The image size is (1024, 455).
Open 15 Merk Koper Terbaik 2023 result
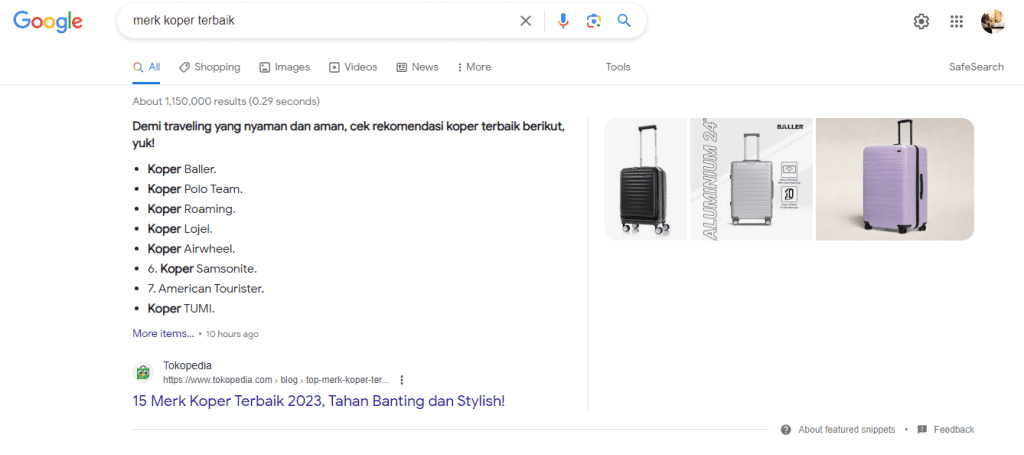coord(319,401)
